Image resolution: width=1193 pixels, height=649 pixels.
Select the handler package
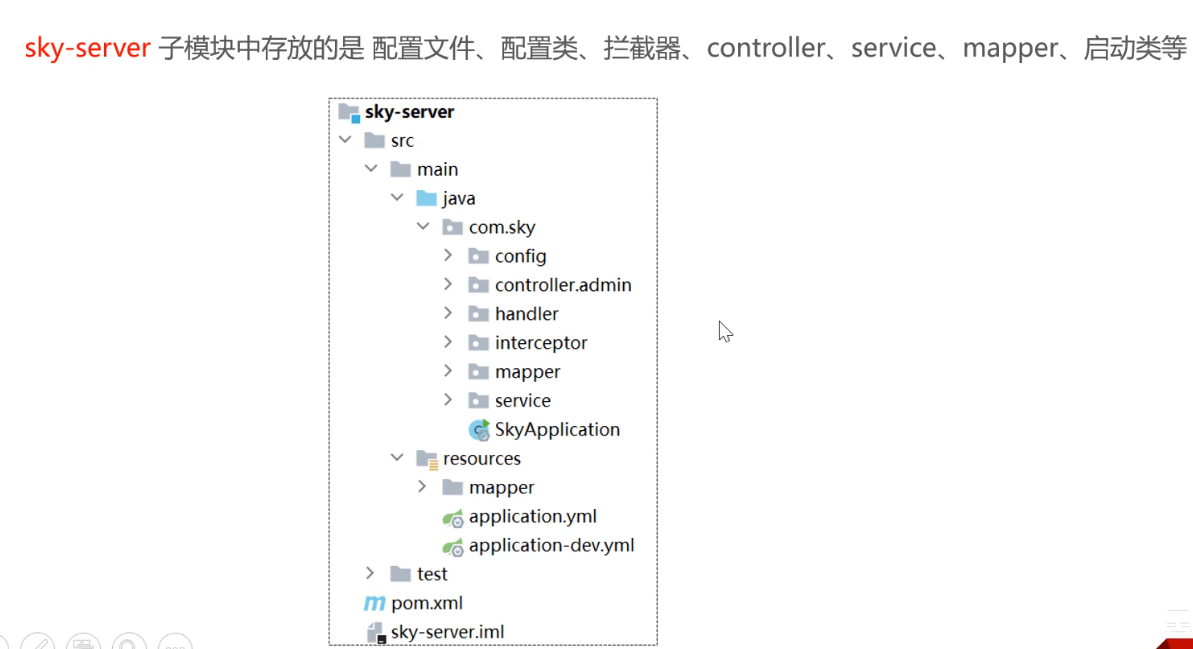(526, 314)
